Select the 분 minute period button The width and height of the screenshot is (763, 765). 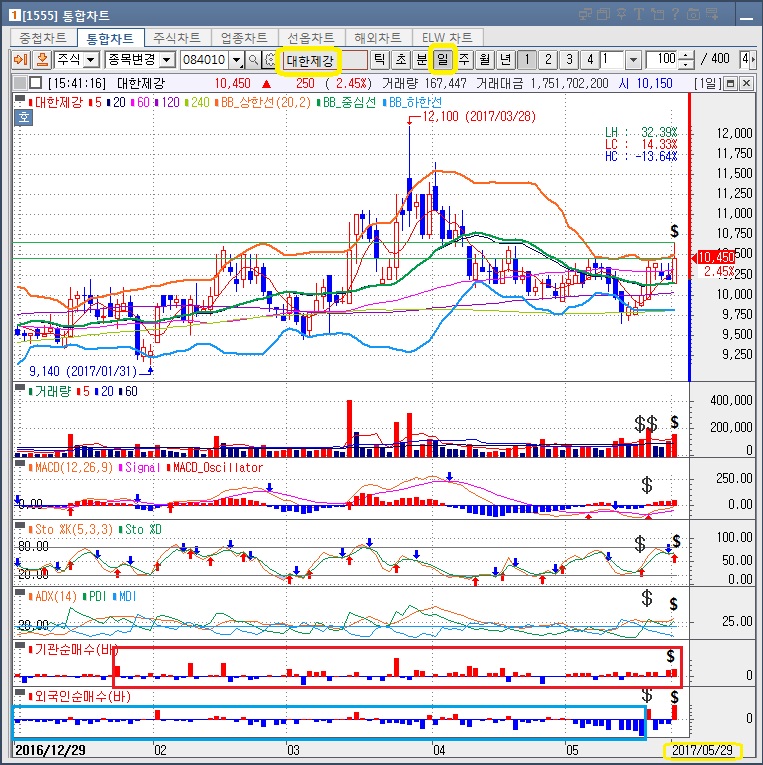421,60
